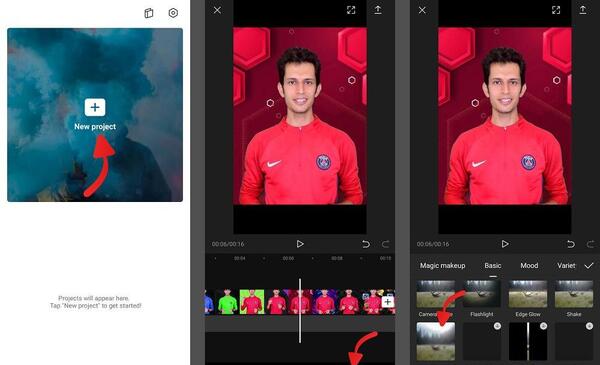Viewport: 600px width, 365px height.
Task: Play the video in the effects screen
Action: (505, 244)
